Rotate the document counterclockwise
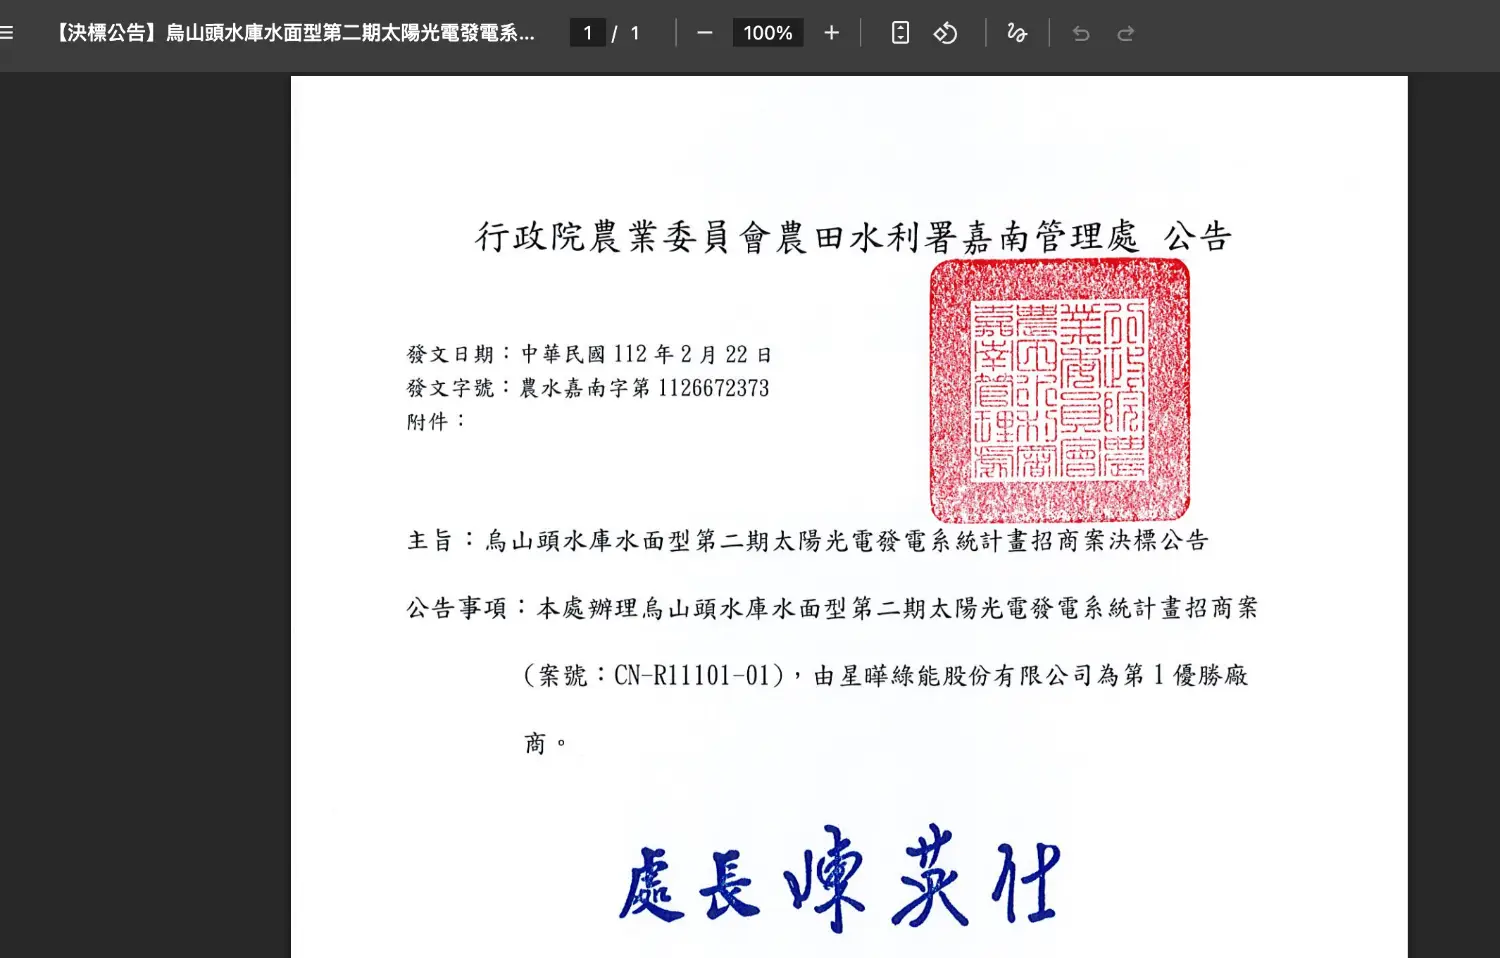Image resolution: width=1500 pixels, height=958 pixels. pyautogui.click(x=945, y=33)
